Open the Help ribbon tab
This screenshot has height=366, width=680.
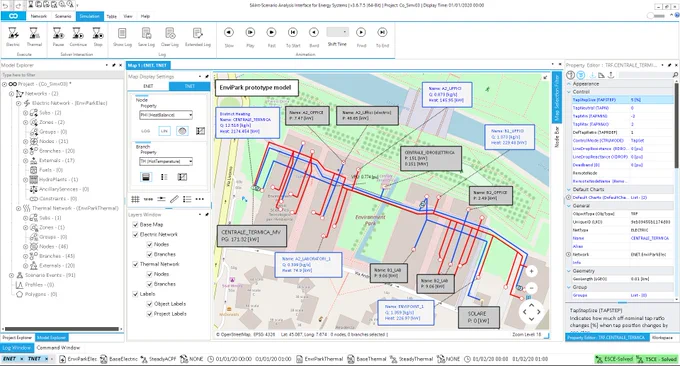(145, 16)
